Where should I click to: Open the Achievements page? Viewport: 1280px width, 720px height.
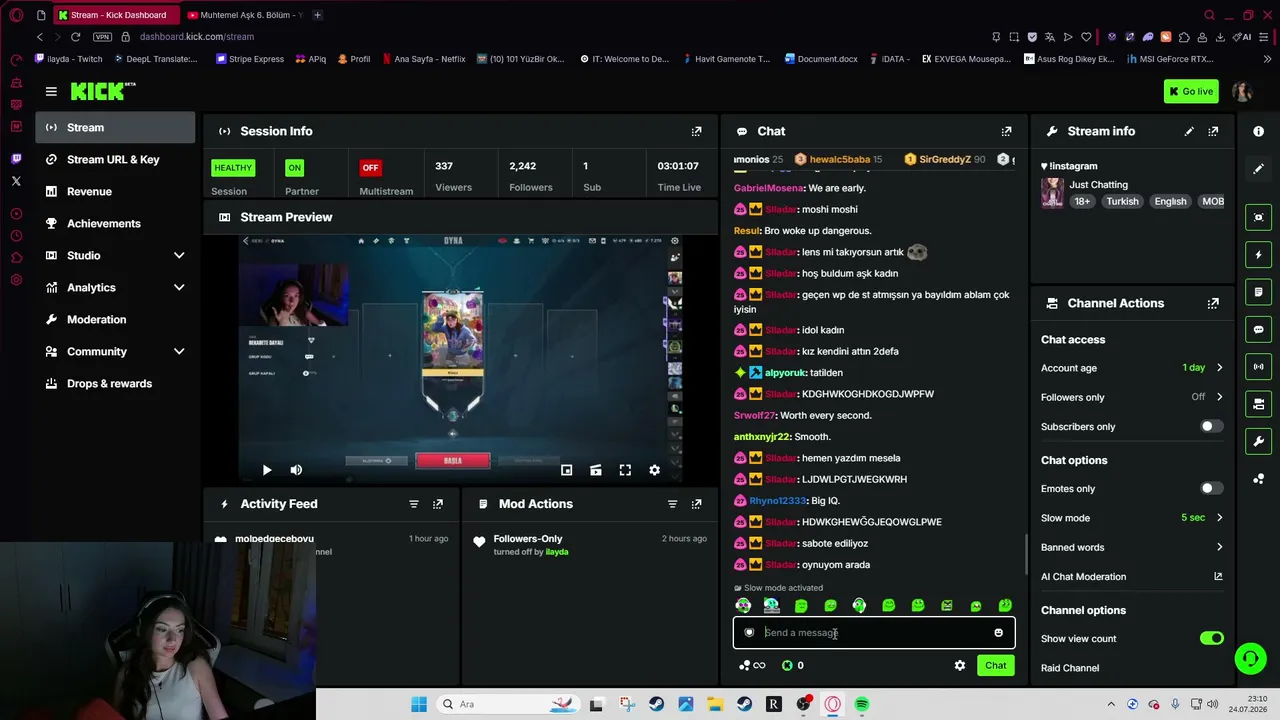tap(115, 224)
